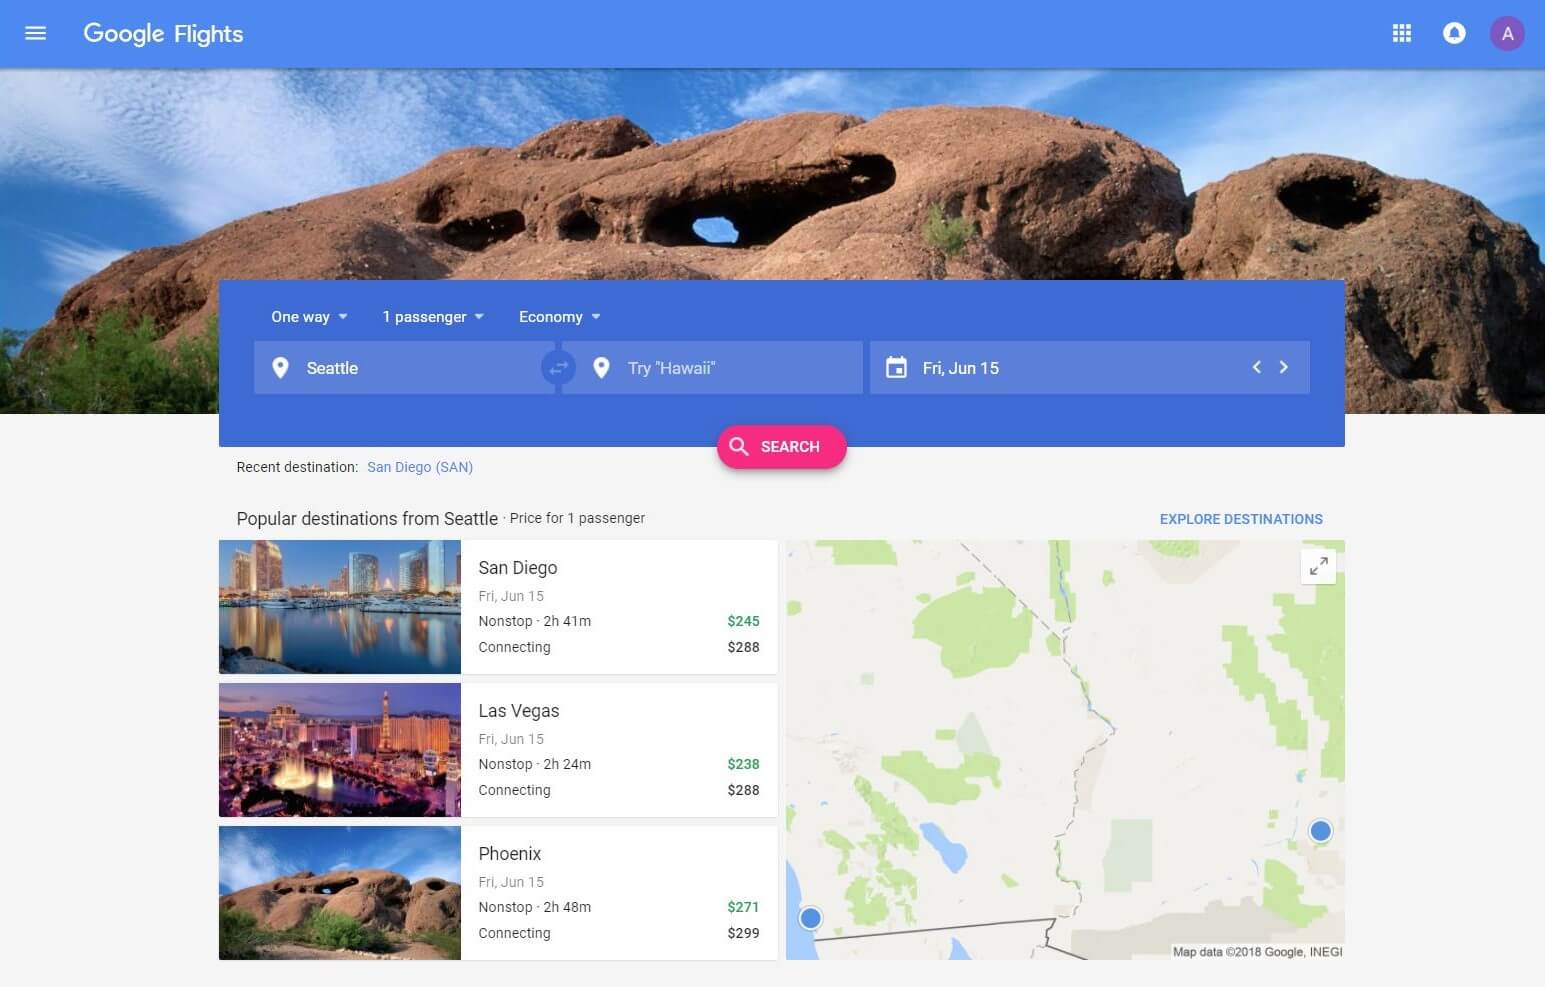Swap origin and destination airports
The width and height of the screenshot is (1545, 987).
click(x=558, y=367)
